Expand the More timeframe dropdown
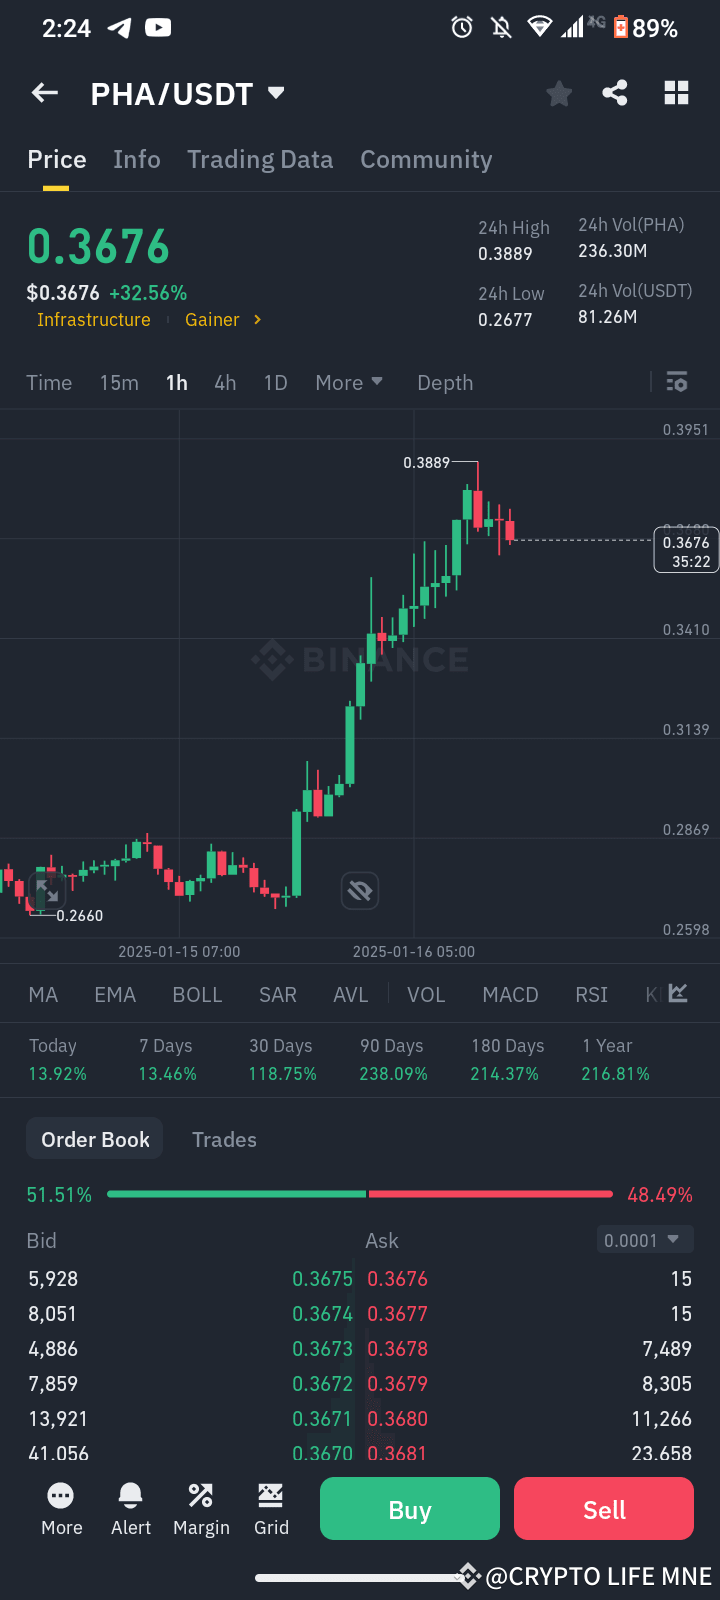 pyautogui.click(x=348, y=382)
